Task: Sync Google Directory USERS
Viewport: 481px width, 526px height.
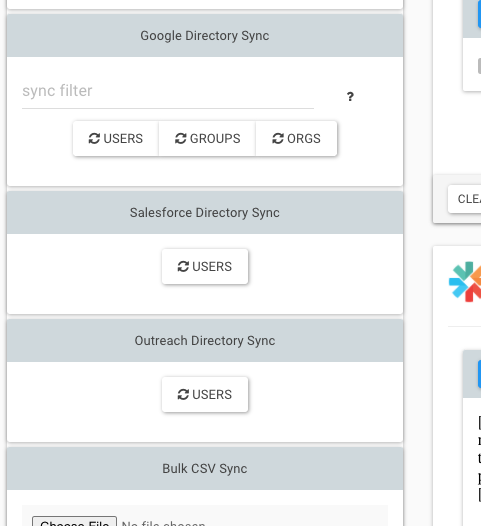Action: click(x=116, y=139)
